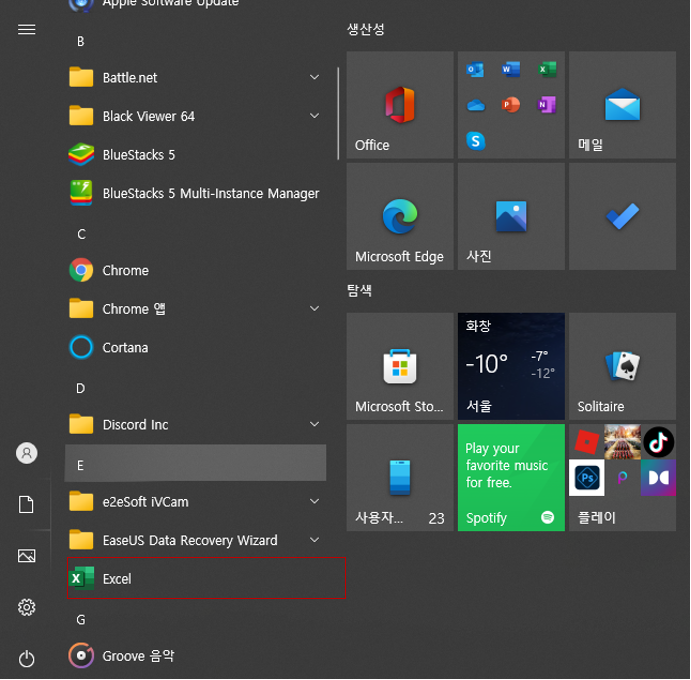This screenshot has width=691, height=680.
Task: Open the Spotify tile
Action: (511, 478)
